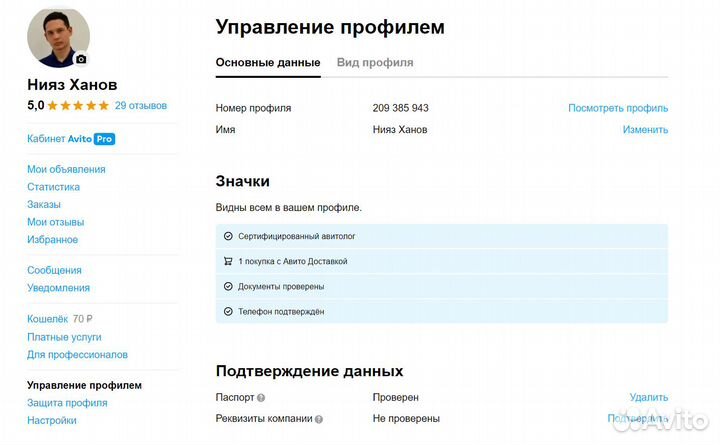The height and width of the screenshot is (445, 720).
Task: Click the Проверен passport status
Action: (395, 398)
